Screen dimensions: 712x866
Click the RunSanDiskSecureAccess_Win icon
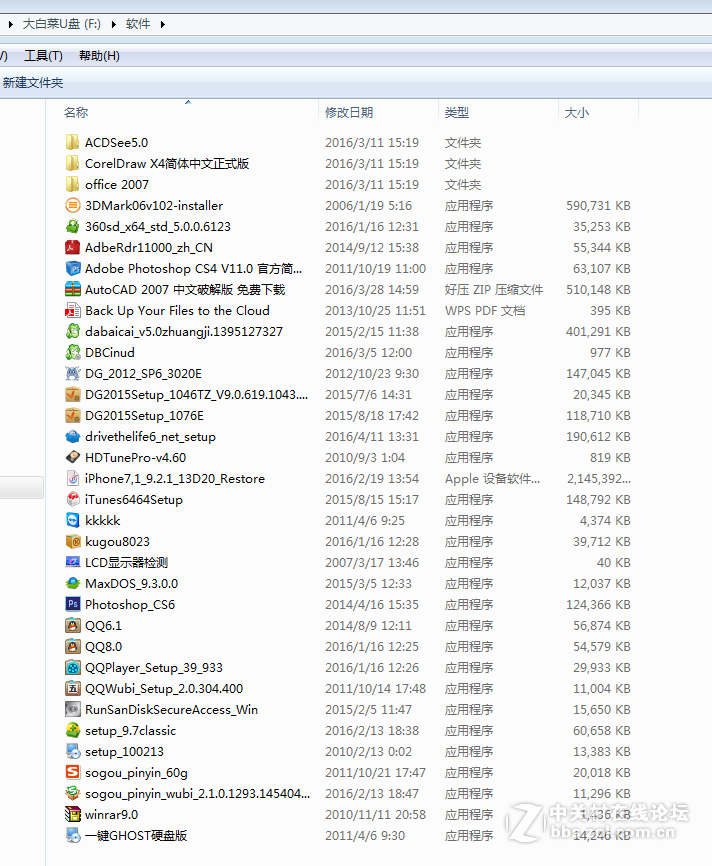tap(72, 709)
